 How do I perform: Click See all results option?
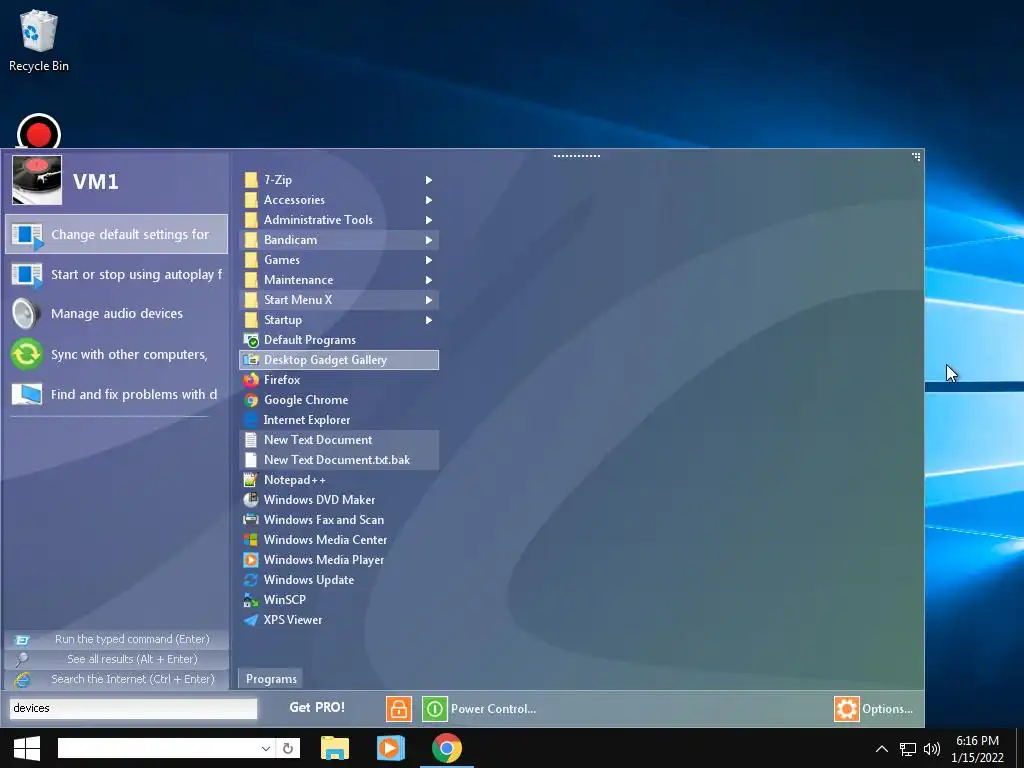pyautogui.click(x=116, y=659)
